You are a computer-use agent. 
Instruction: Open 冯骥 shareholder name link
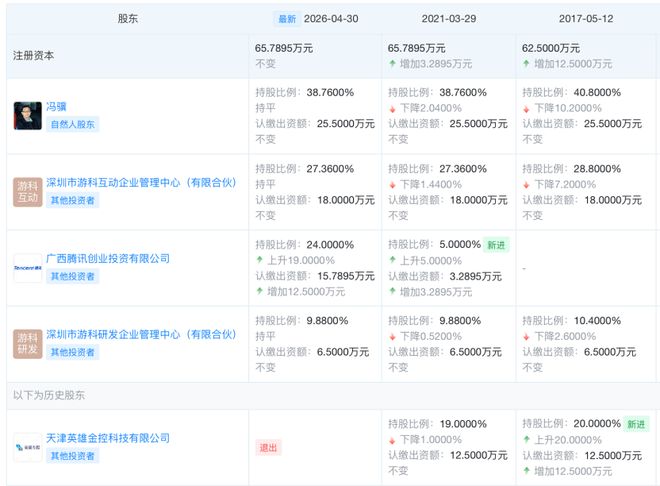56,107
